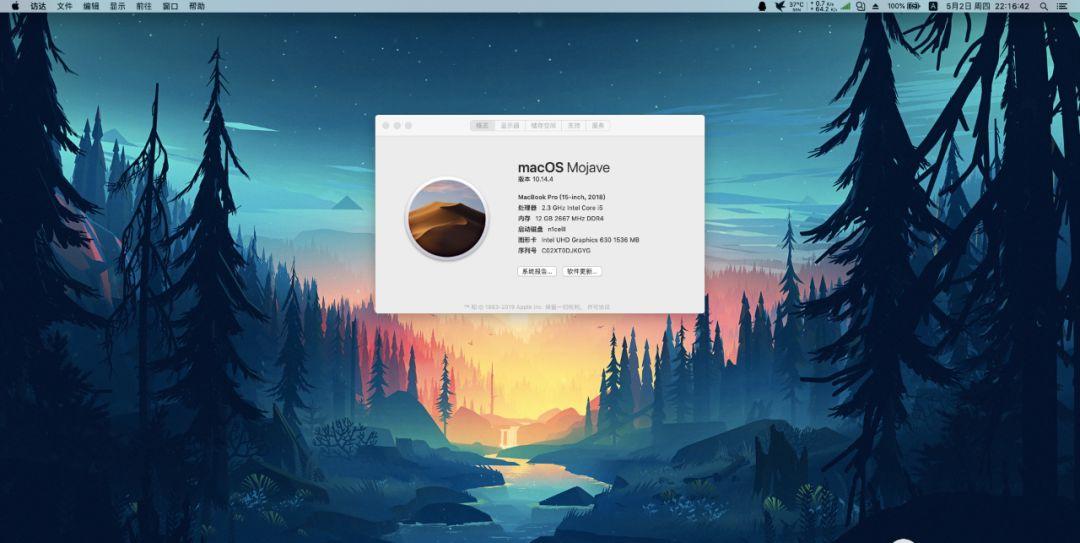This screenshot has height=543, width=1080.
Task: Click the serial number C02XT0DJKGYG
Action: [x=566, y=251]
